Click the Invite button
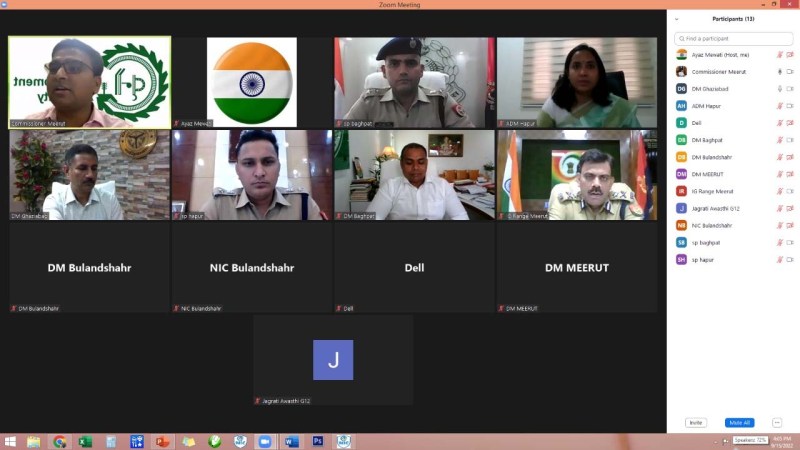800x450 pixels. point(696,423)
